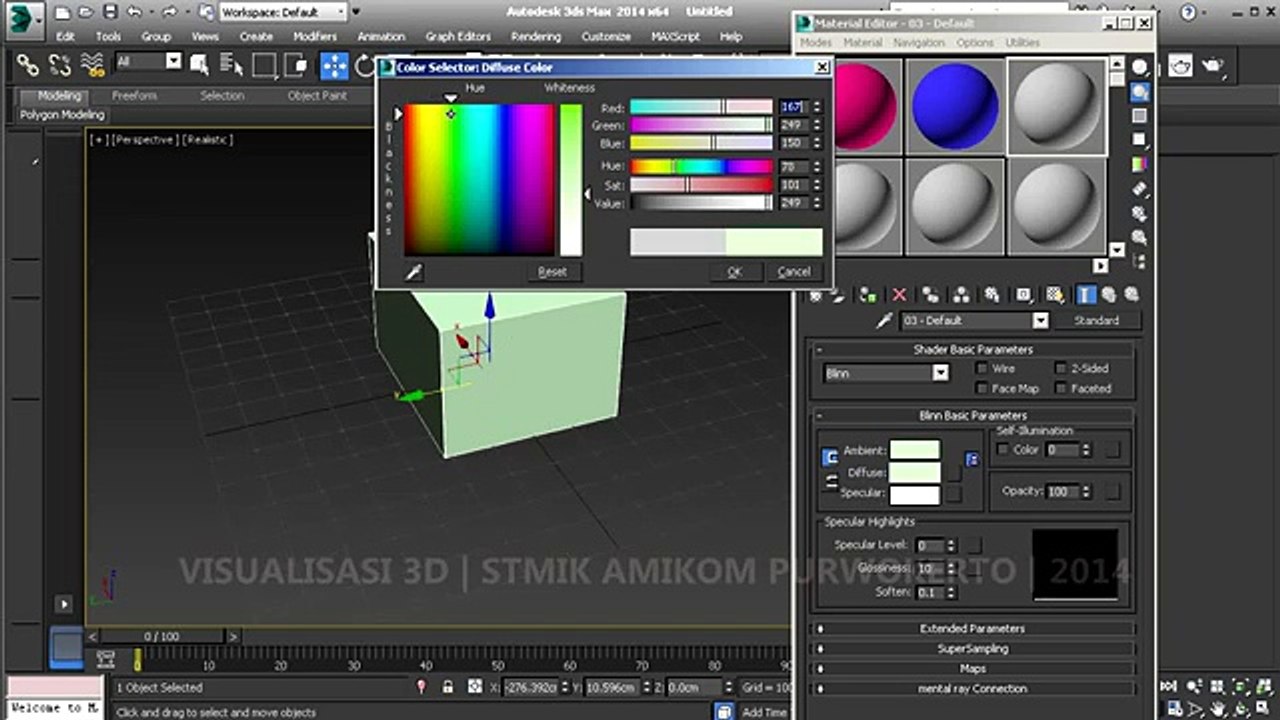
Task: Switch to the Object Paint ribbon tab
Action: [x=317, y=96]
